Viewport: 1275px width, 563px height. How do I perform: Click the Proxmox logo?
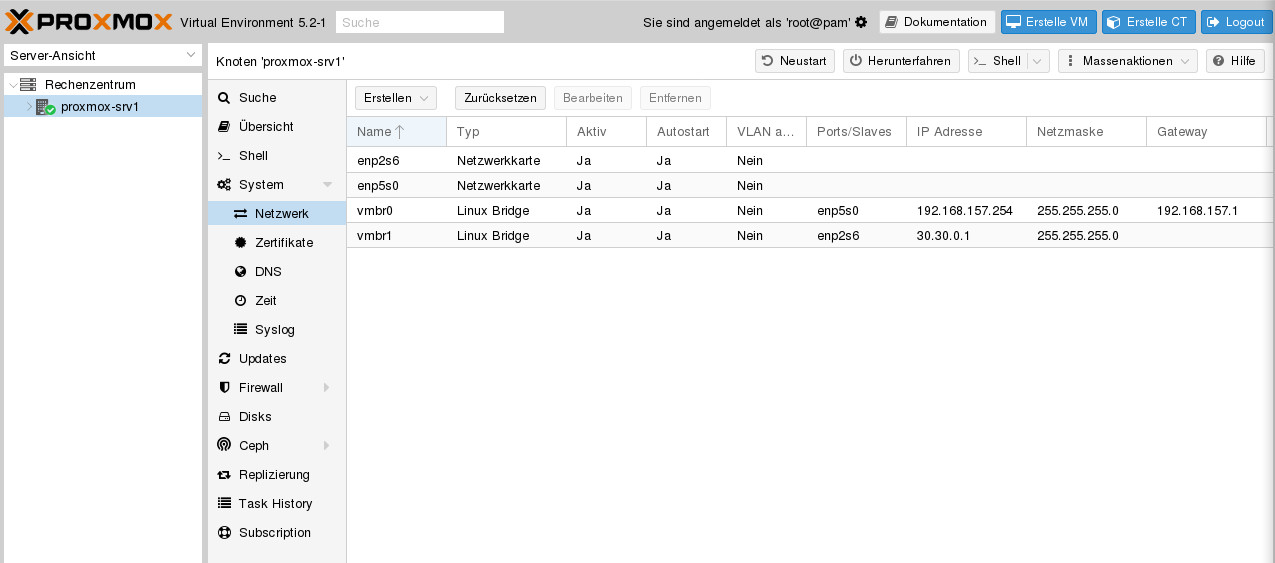(x=87, y=22)
